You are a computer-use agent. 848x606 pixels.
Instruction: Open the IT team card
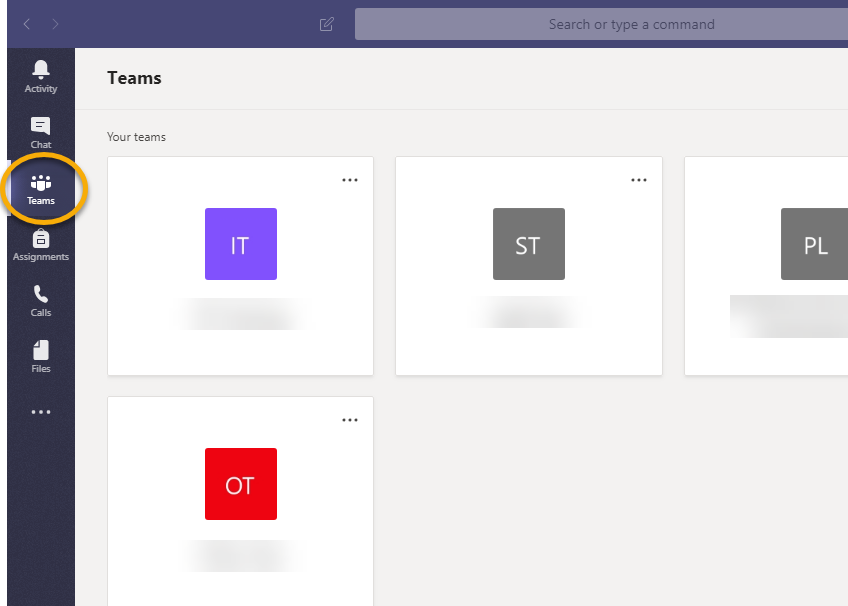240,300
